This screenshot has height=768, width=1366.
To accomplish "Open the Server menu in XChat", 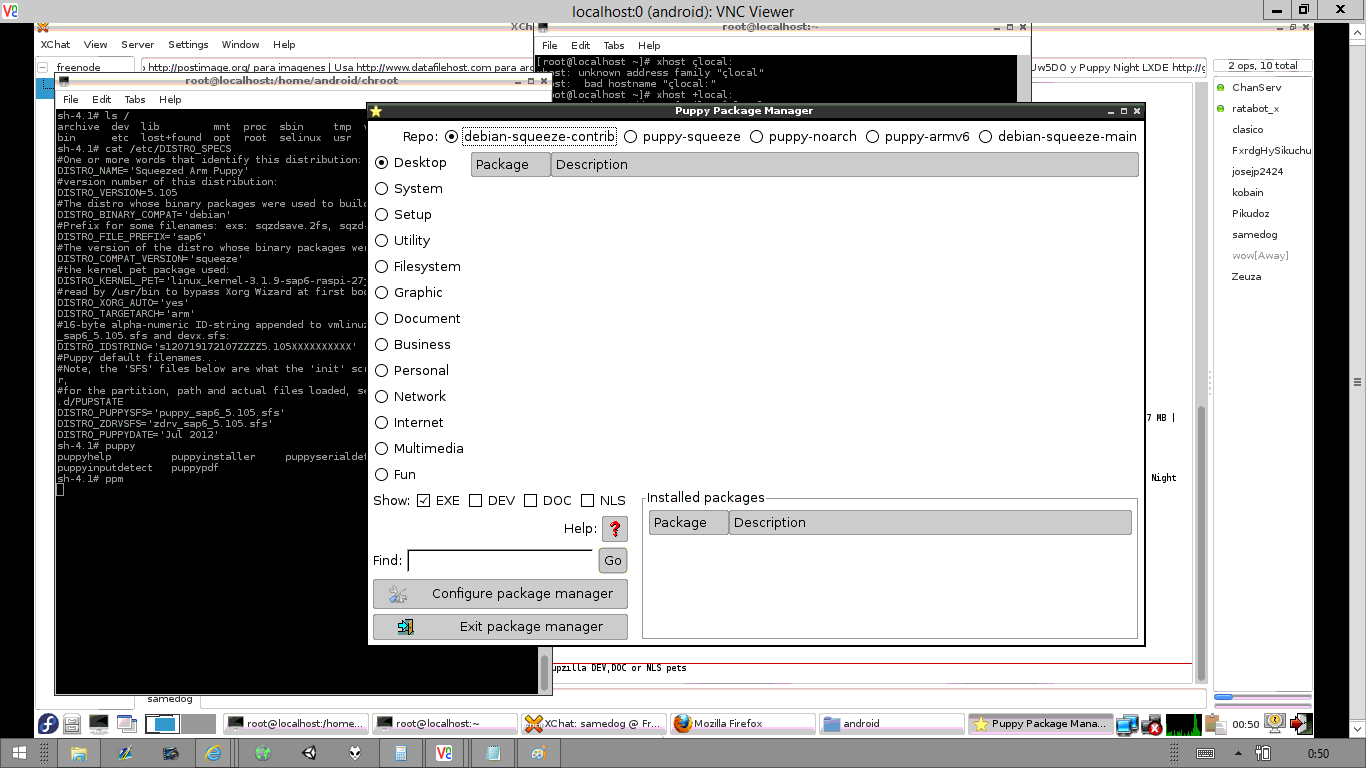I will [x=138, y=44].
